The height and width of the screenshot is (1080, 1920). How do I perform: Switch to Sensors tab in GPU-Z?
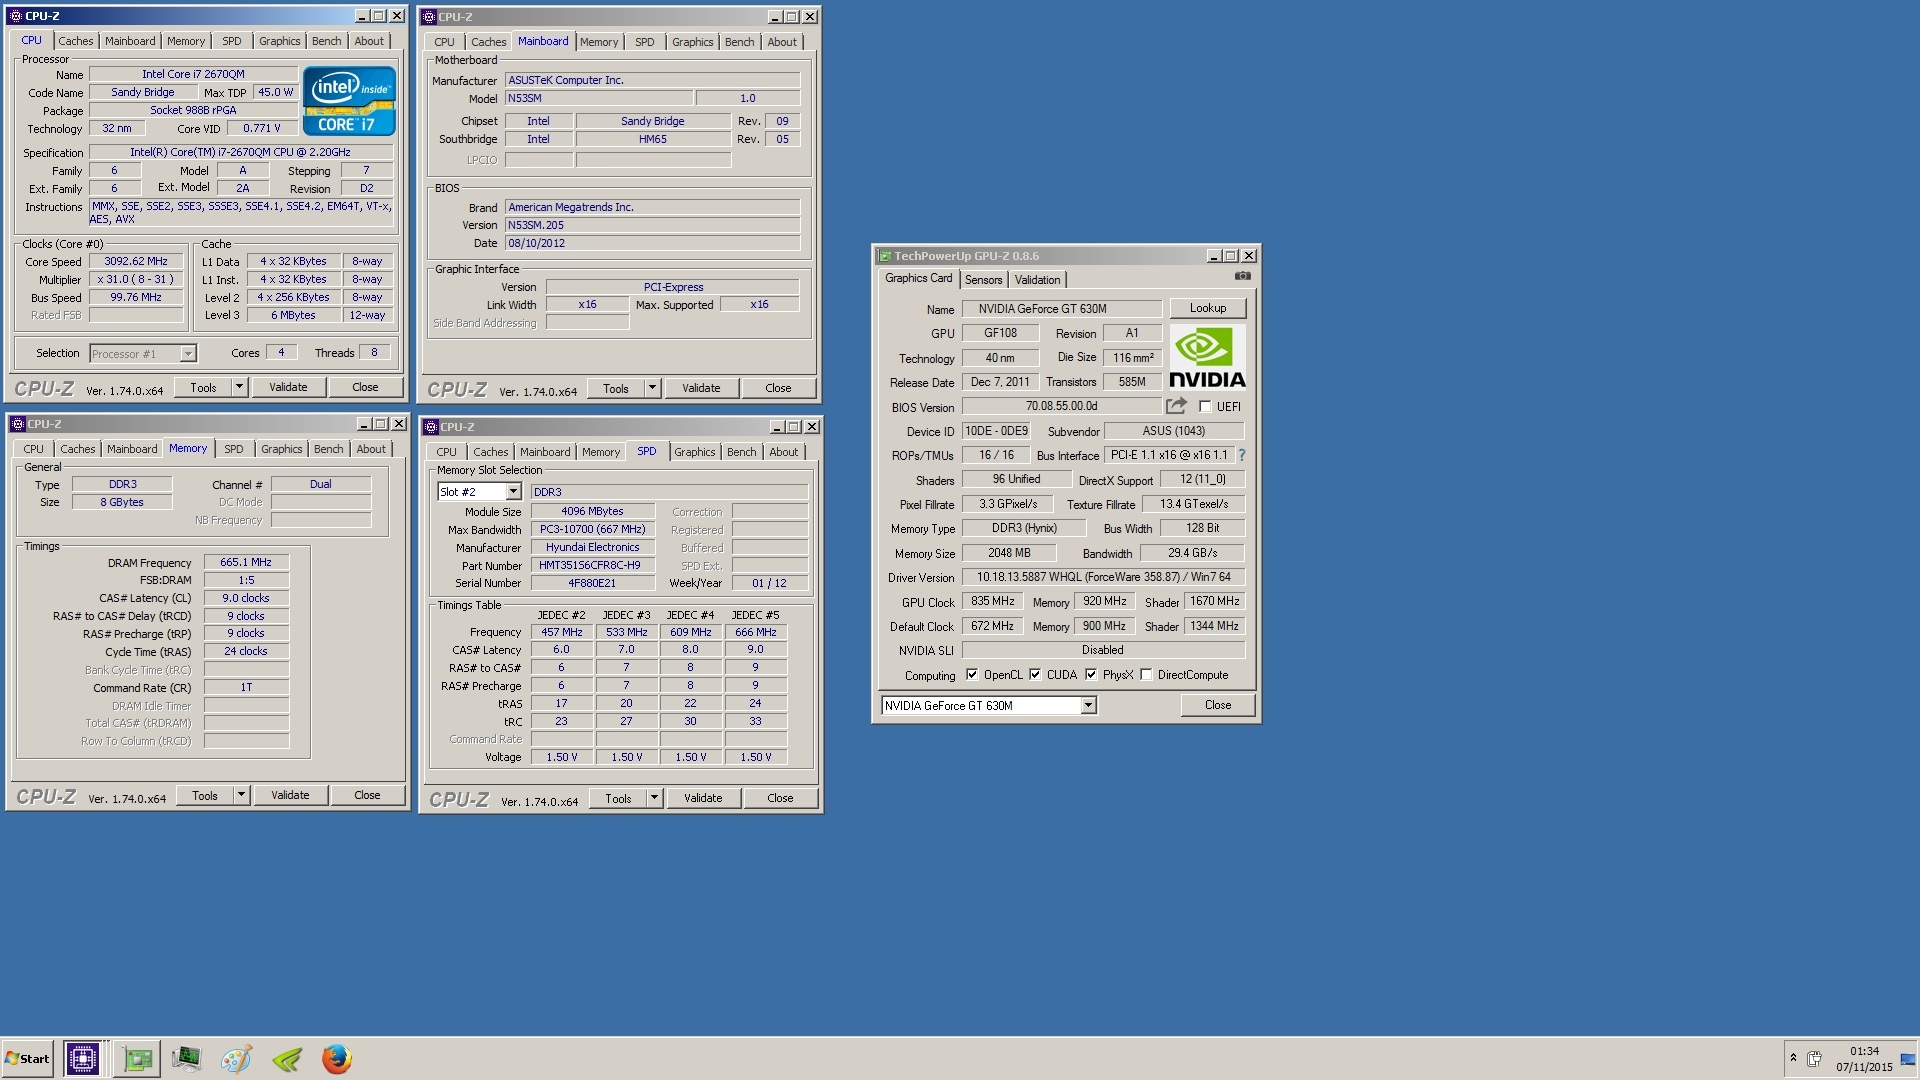983,280
